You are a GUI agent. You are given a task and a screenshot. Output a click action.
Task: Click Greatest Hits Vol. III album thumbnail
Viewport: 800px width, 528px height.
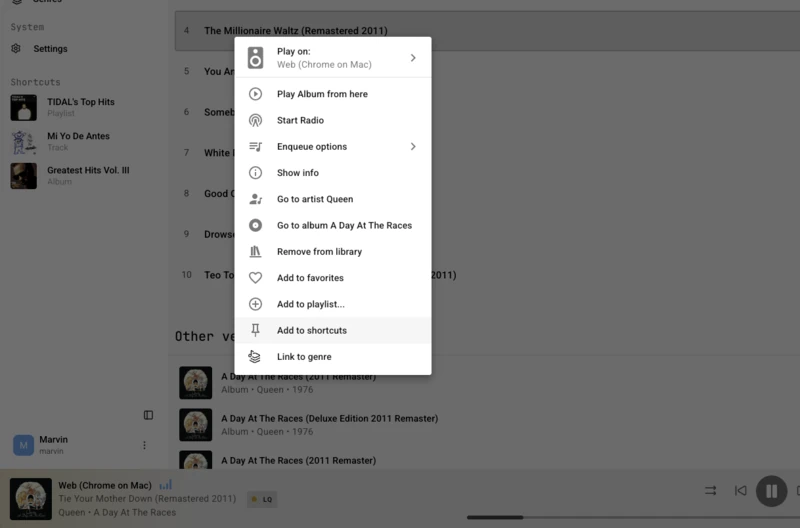[23, 176]
